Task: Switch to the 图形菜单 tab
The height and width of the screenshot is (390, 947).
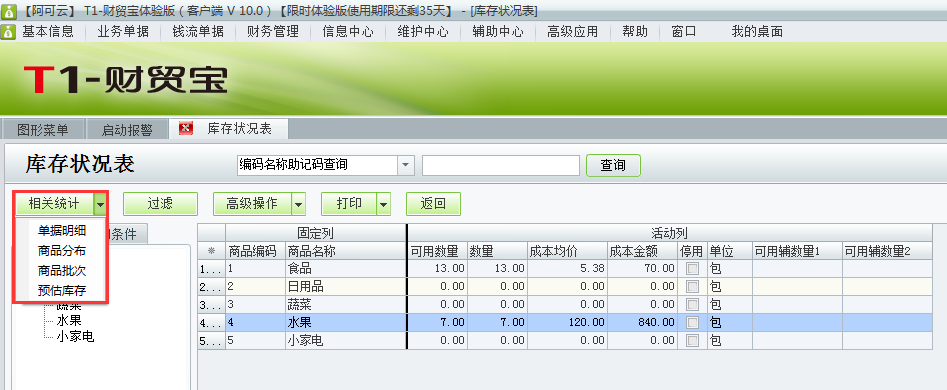Action: coord(42,130)
